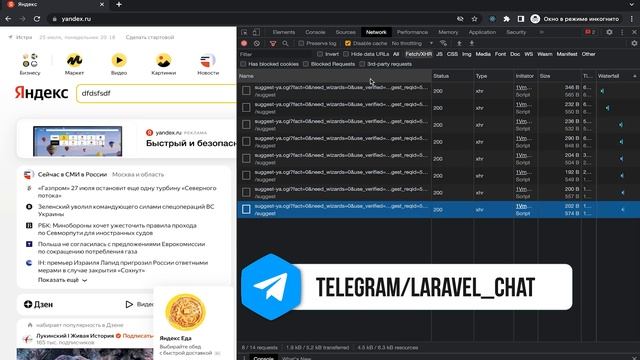Image resolution: width=640 pixels, height=360 pixels.
Task: Expand Показать ещё news list
Action: (62, 280)
